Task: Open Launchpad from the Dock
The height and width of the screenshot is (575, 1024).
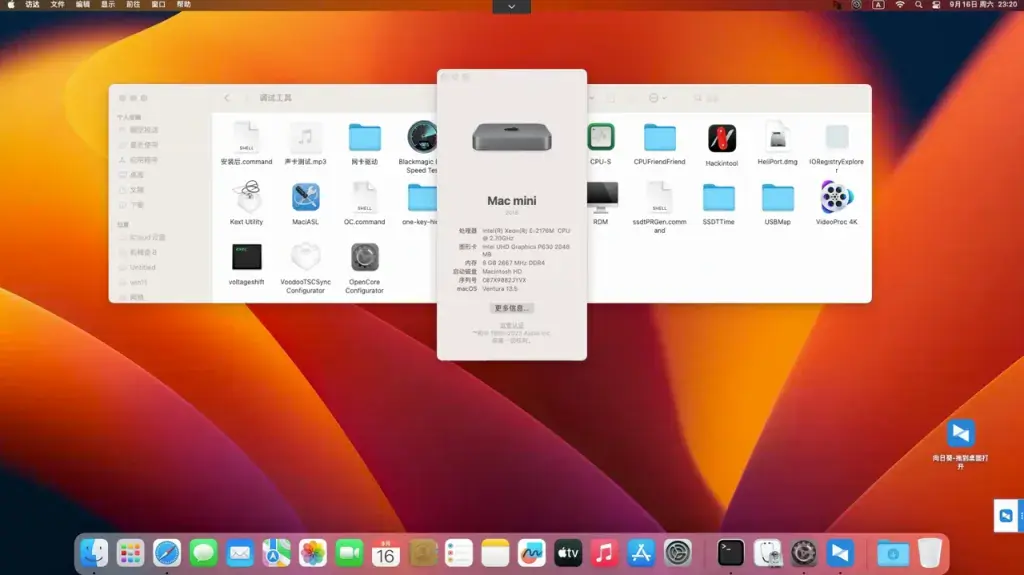Action: tap(131, 553)
